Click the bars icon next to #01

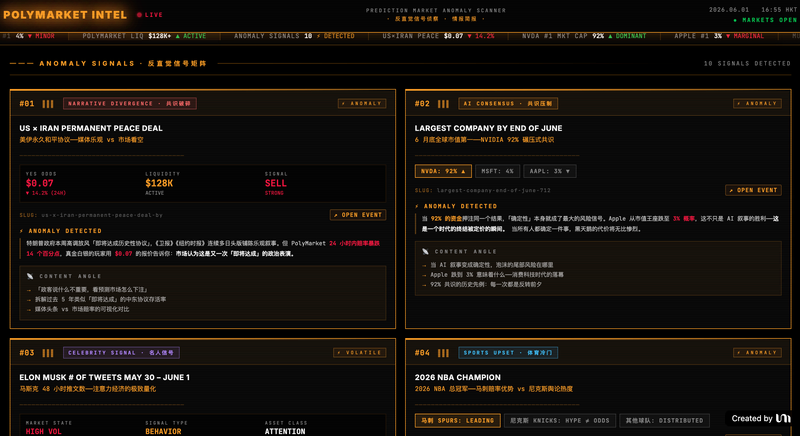tap(48, 104)
